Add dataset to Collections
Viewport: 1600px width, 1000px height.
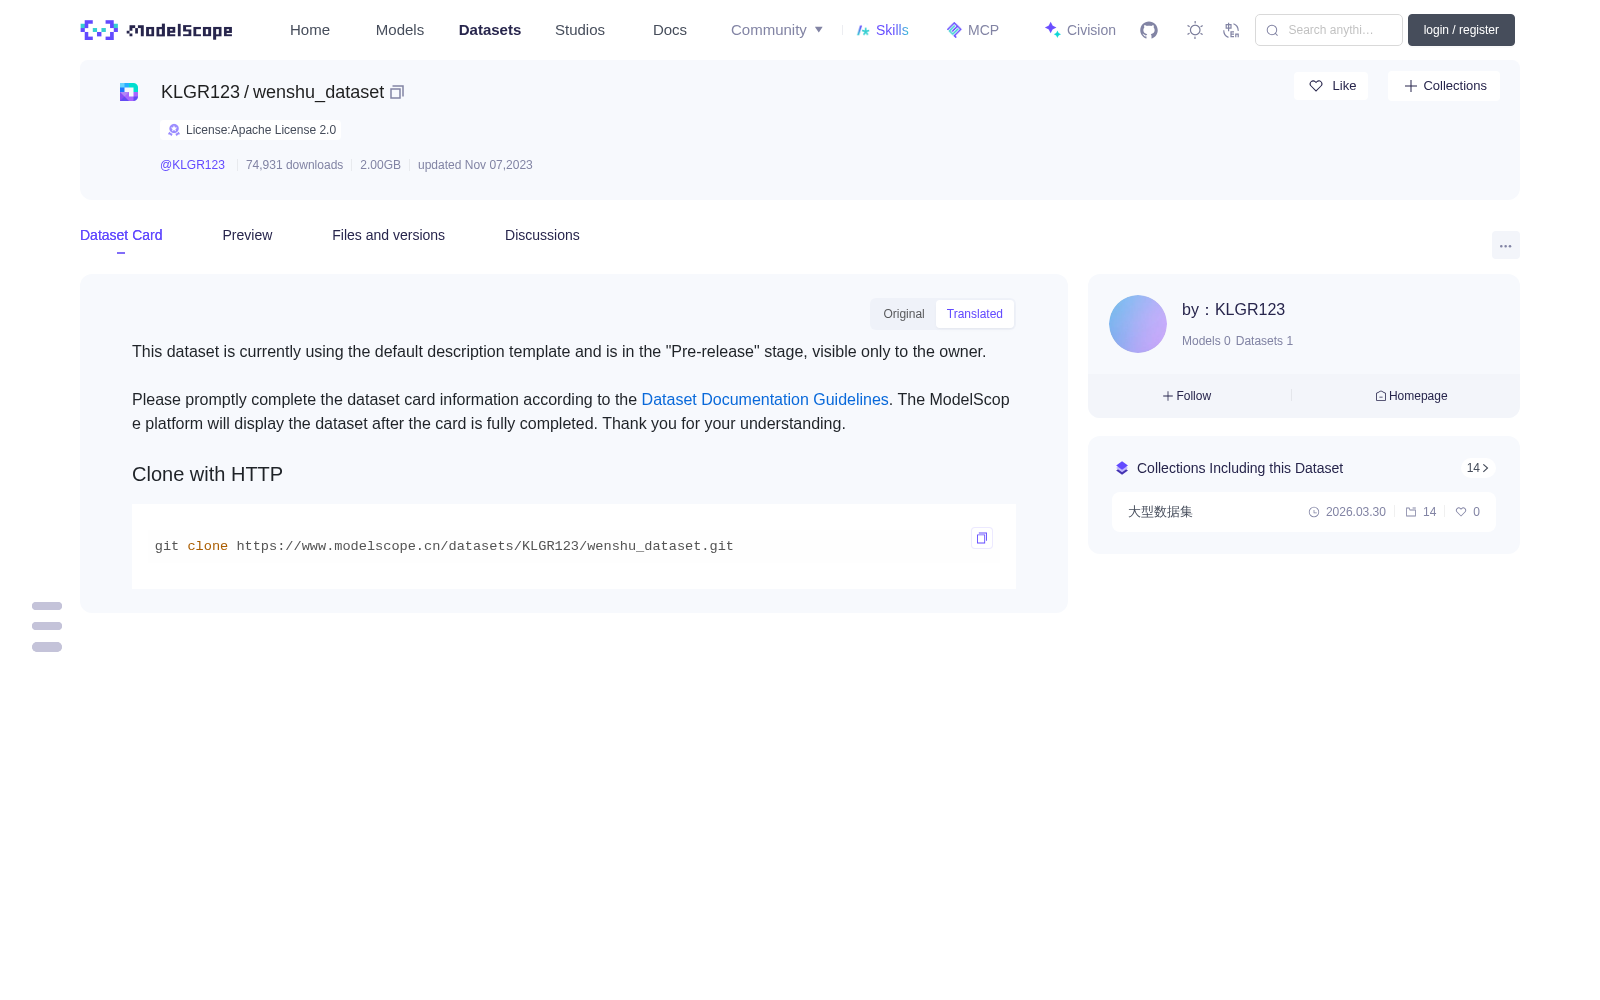pos(1444,86)
